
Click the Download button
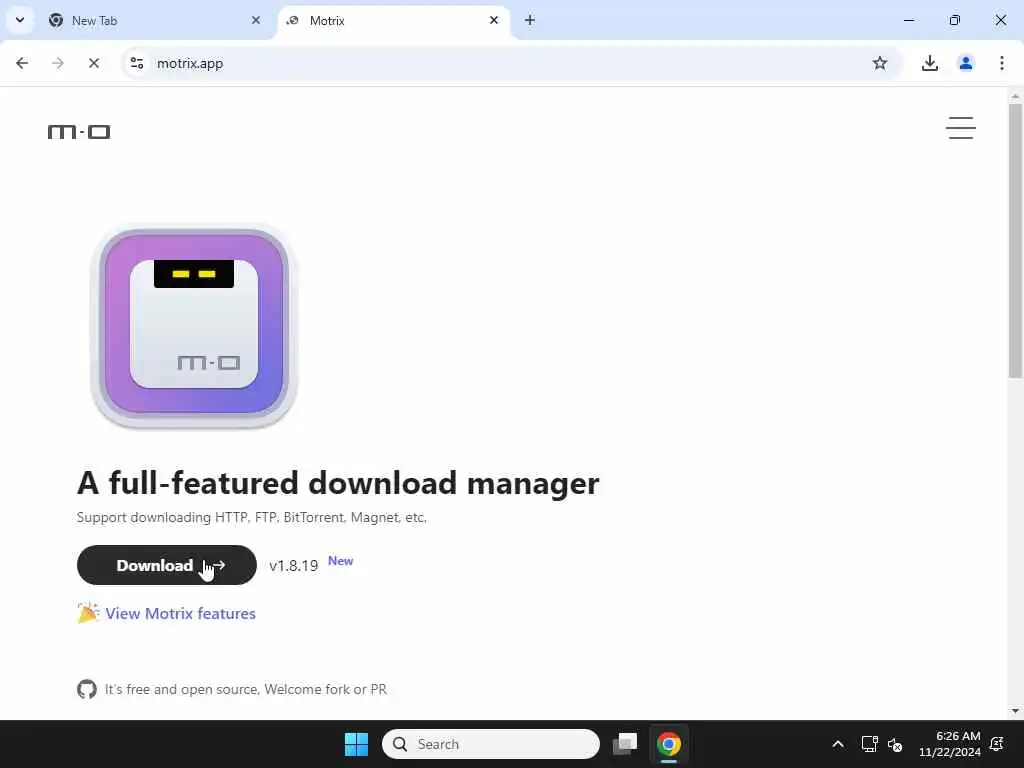[167, 565]
